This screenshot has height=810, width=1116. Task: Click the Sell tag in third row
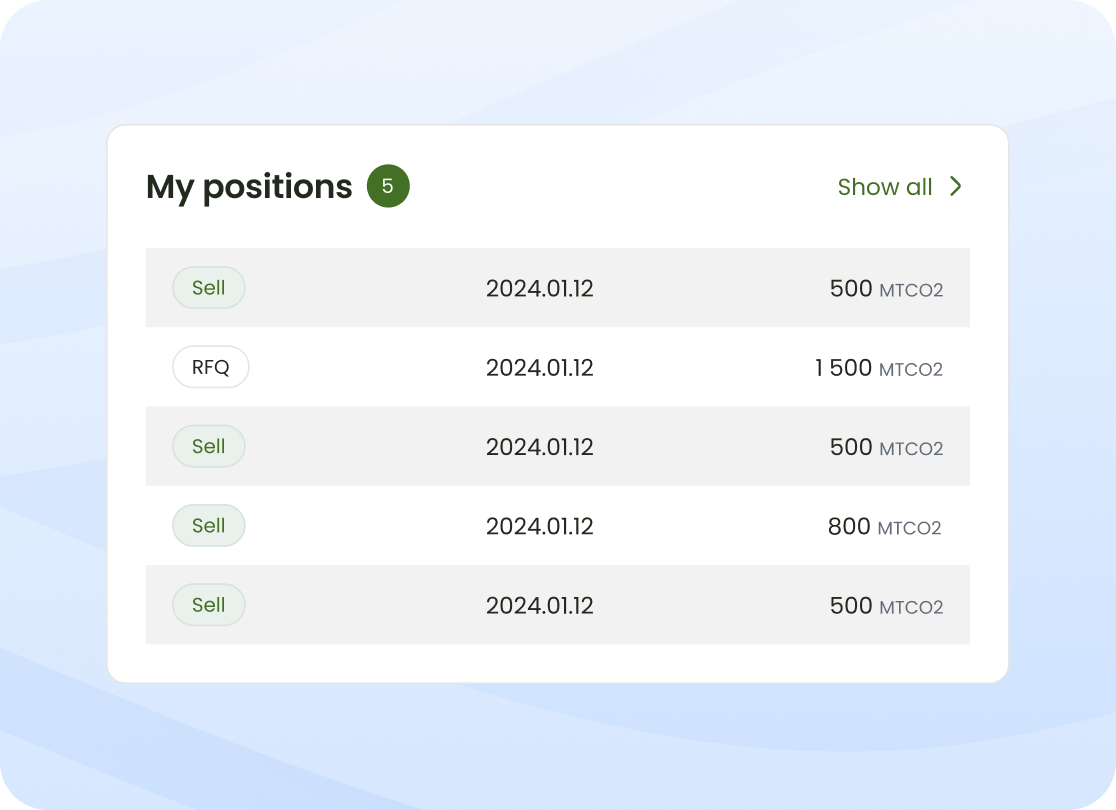click(x=209, y=446)
